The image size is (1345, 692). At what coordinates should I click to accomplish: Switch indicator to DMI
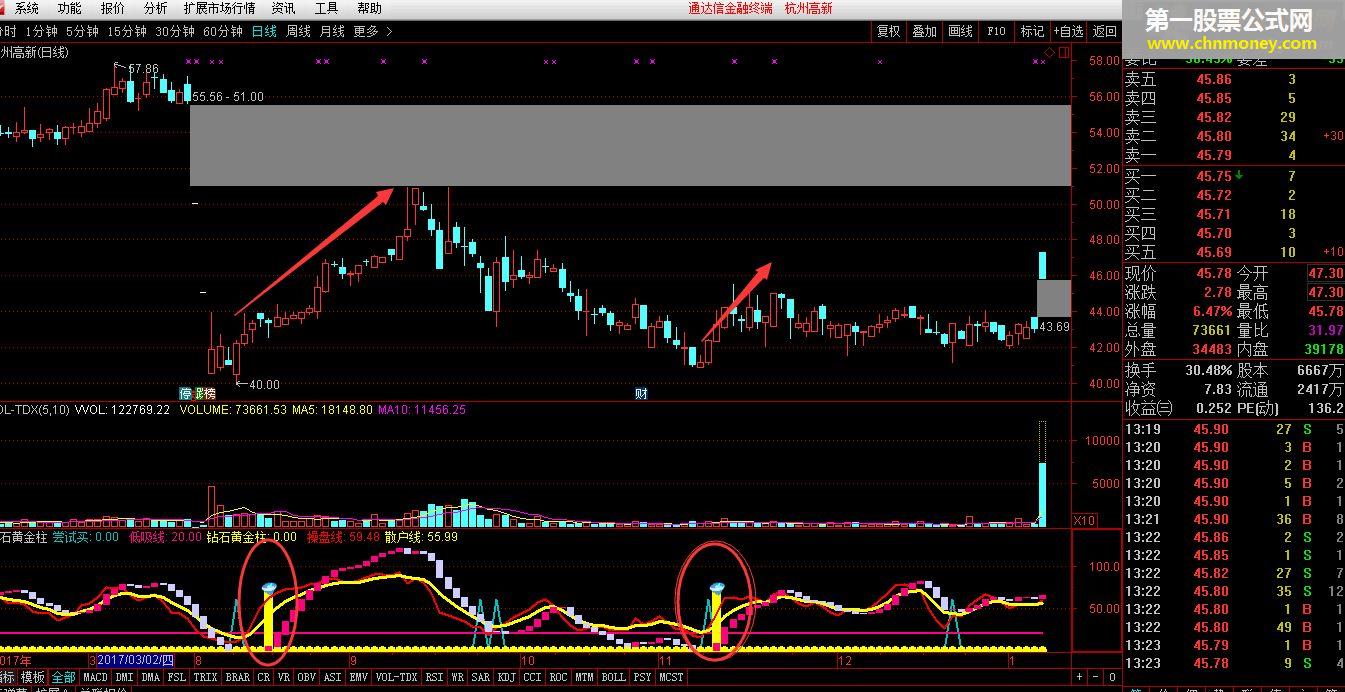click(125, 677)
